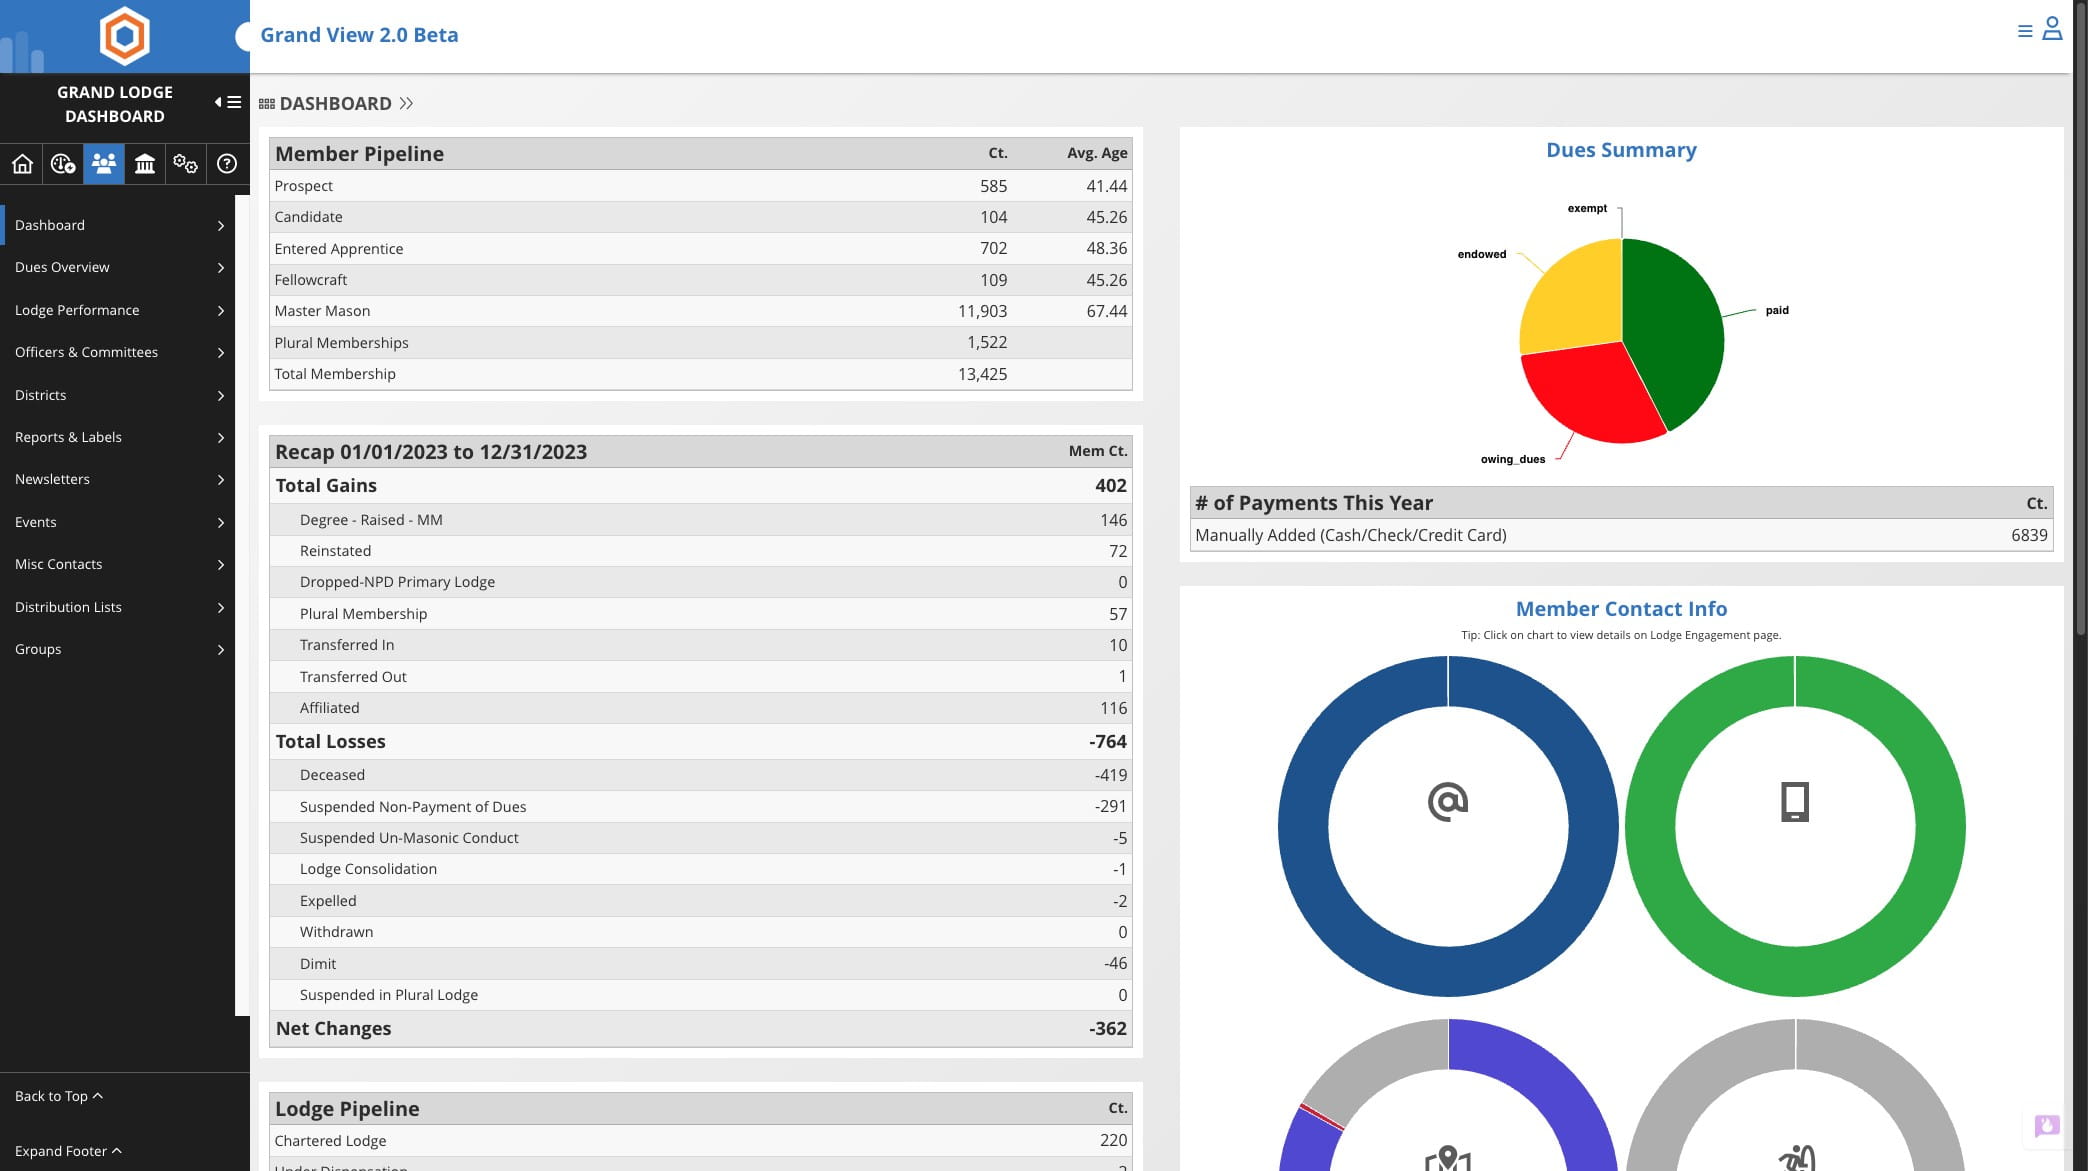2088x1171 pixels.
Task: Expand the Distribution Lists chevron
Action: pyautogui.click(x=221, y=608)
